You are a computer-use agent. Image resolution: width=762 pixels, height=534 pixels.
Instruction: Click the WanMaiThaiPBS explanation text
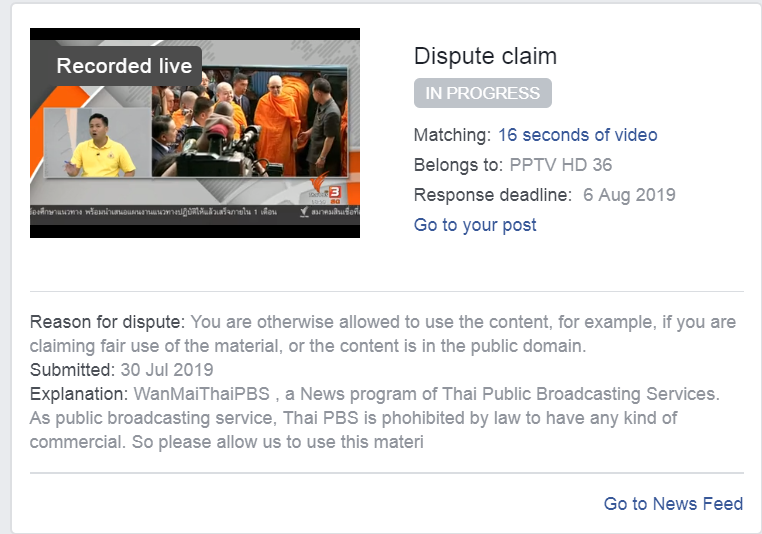pyautogui.click(x=375, y=418)
